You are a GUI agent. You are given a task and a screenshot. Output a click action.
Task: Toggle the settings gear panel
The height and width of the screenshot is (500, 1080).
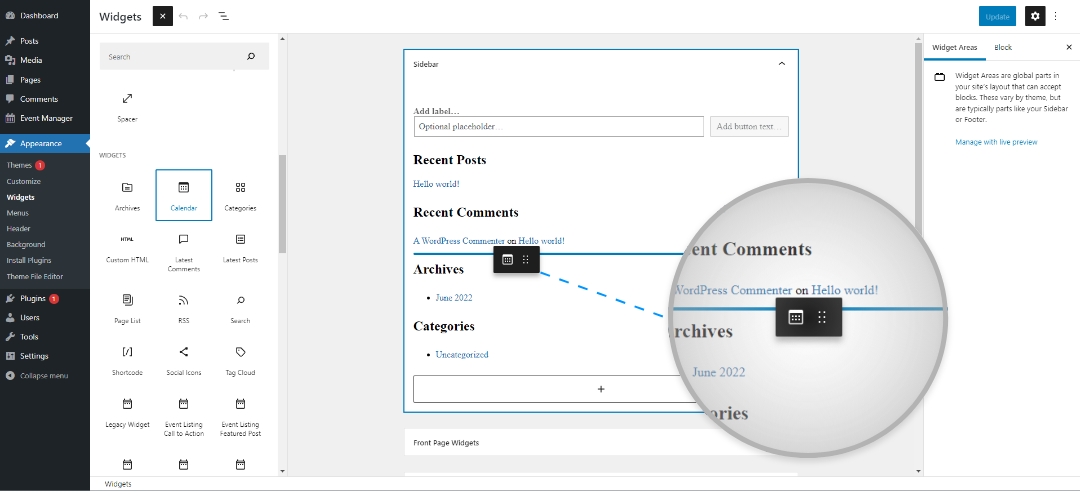click(x=1035, y=16)
